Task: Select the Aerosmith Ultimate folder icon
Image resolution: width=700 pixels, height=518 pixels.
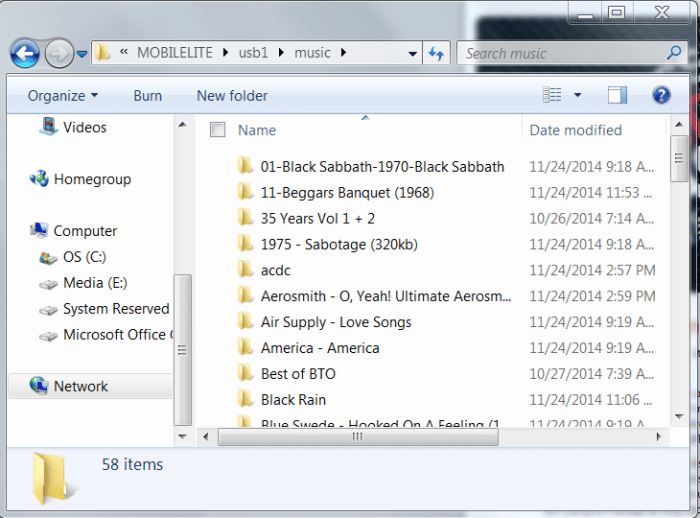Action: (x=246, y=296)
